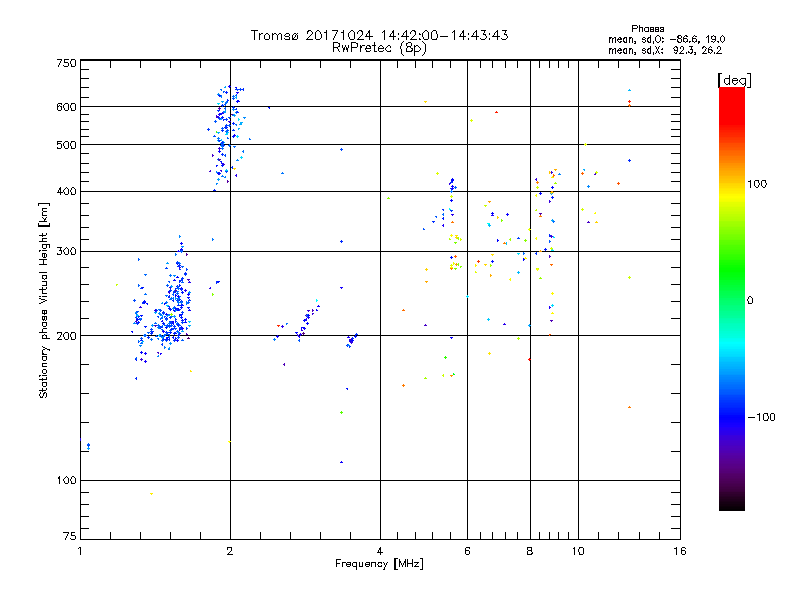Click the y-axis tick label '100'
Screen dimensions: 800x600
(x=67, y=480)
